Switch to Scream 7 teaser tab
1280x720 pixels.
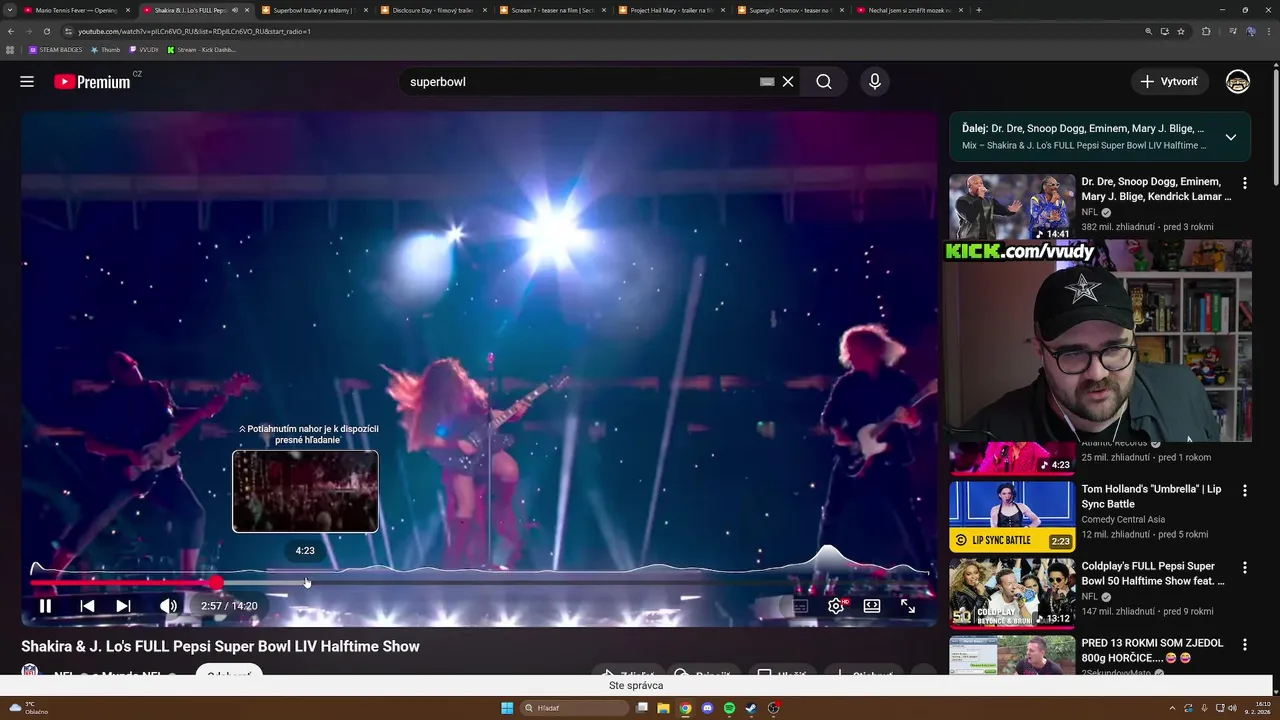click(x=552, y=10)
